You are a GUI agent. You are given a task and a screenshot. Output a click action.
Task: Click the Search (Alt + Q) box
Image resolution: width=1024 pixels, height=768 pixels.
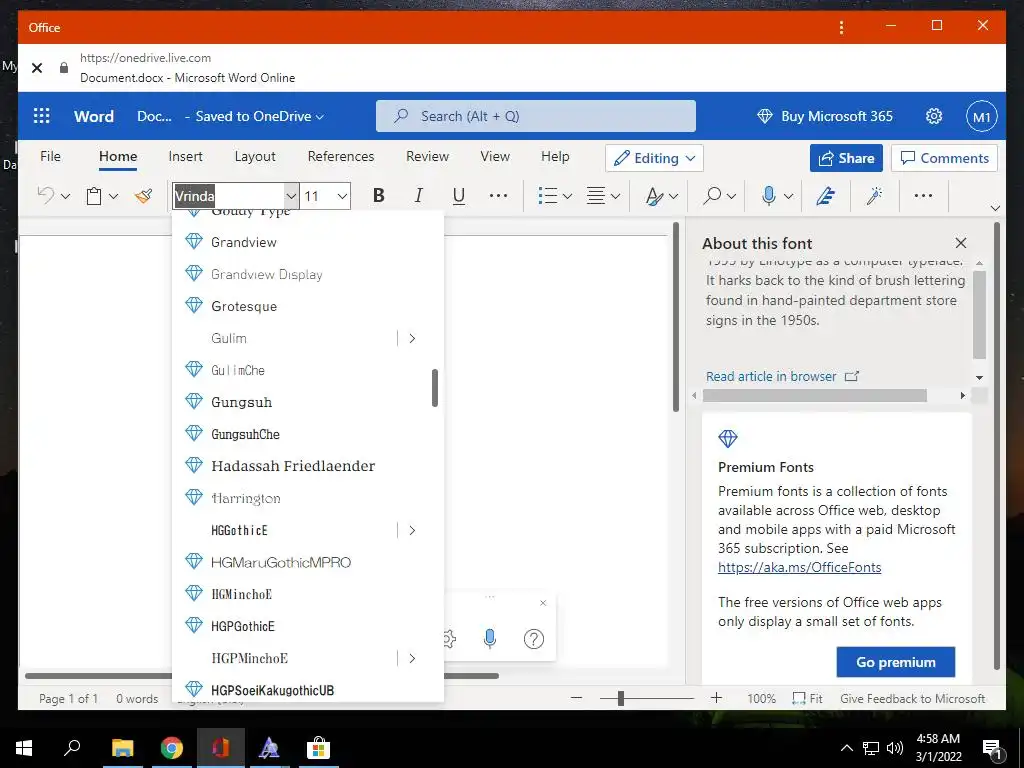[x=536, y=116]
